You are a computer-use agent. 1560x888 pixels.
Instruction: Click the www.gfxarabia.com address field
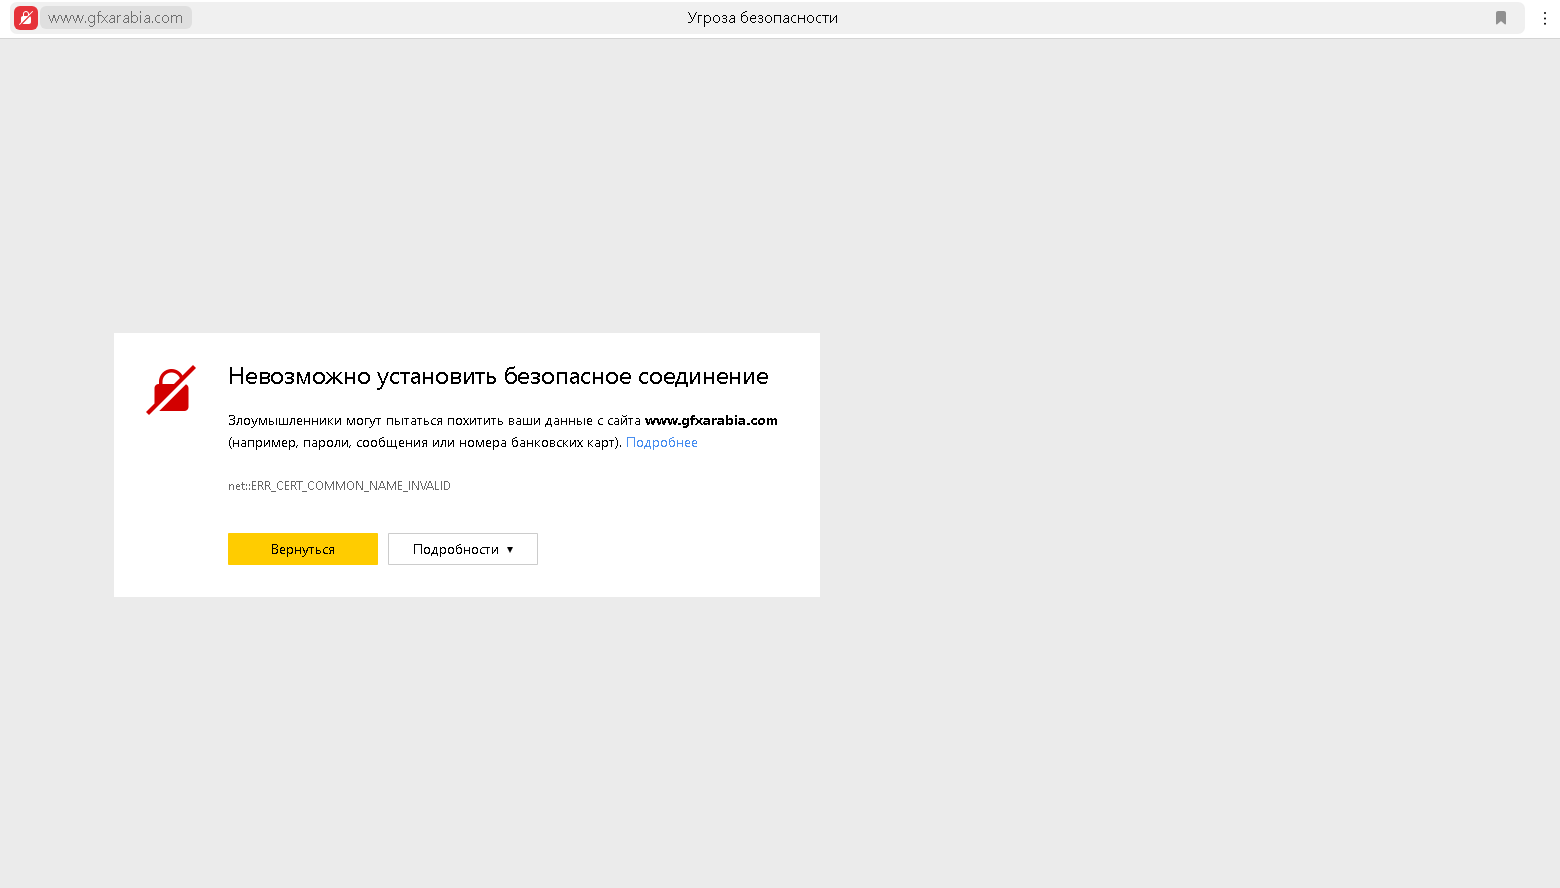tap(116, 18)
